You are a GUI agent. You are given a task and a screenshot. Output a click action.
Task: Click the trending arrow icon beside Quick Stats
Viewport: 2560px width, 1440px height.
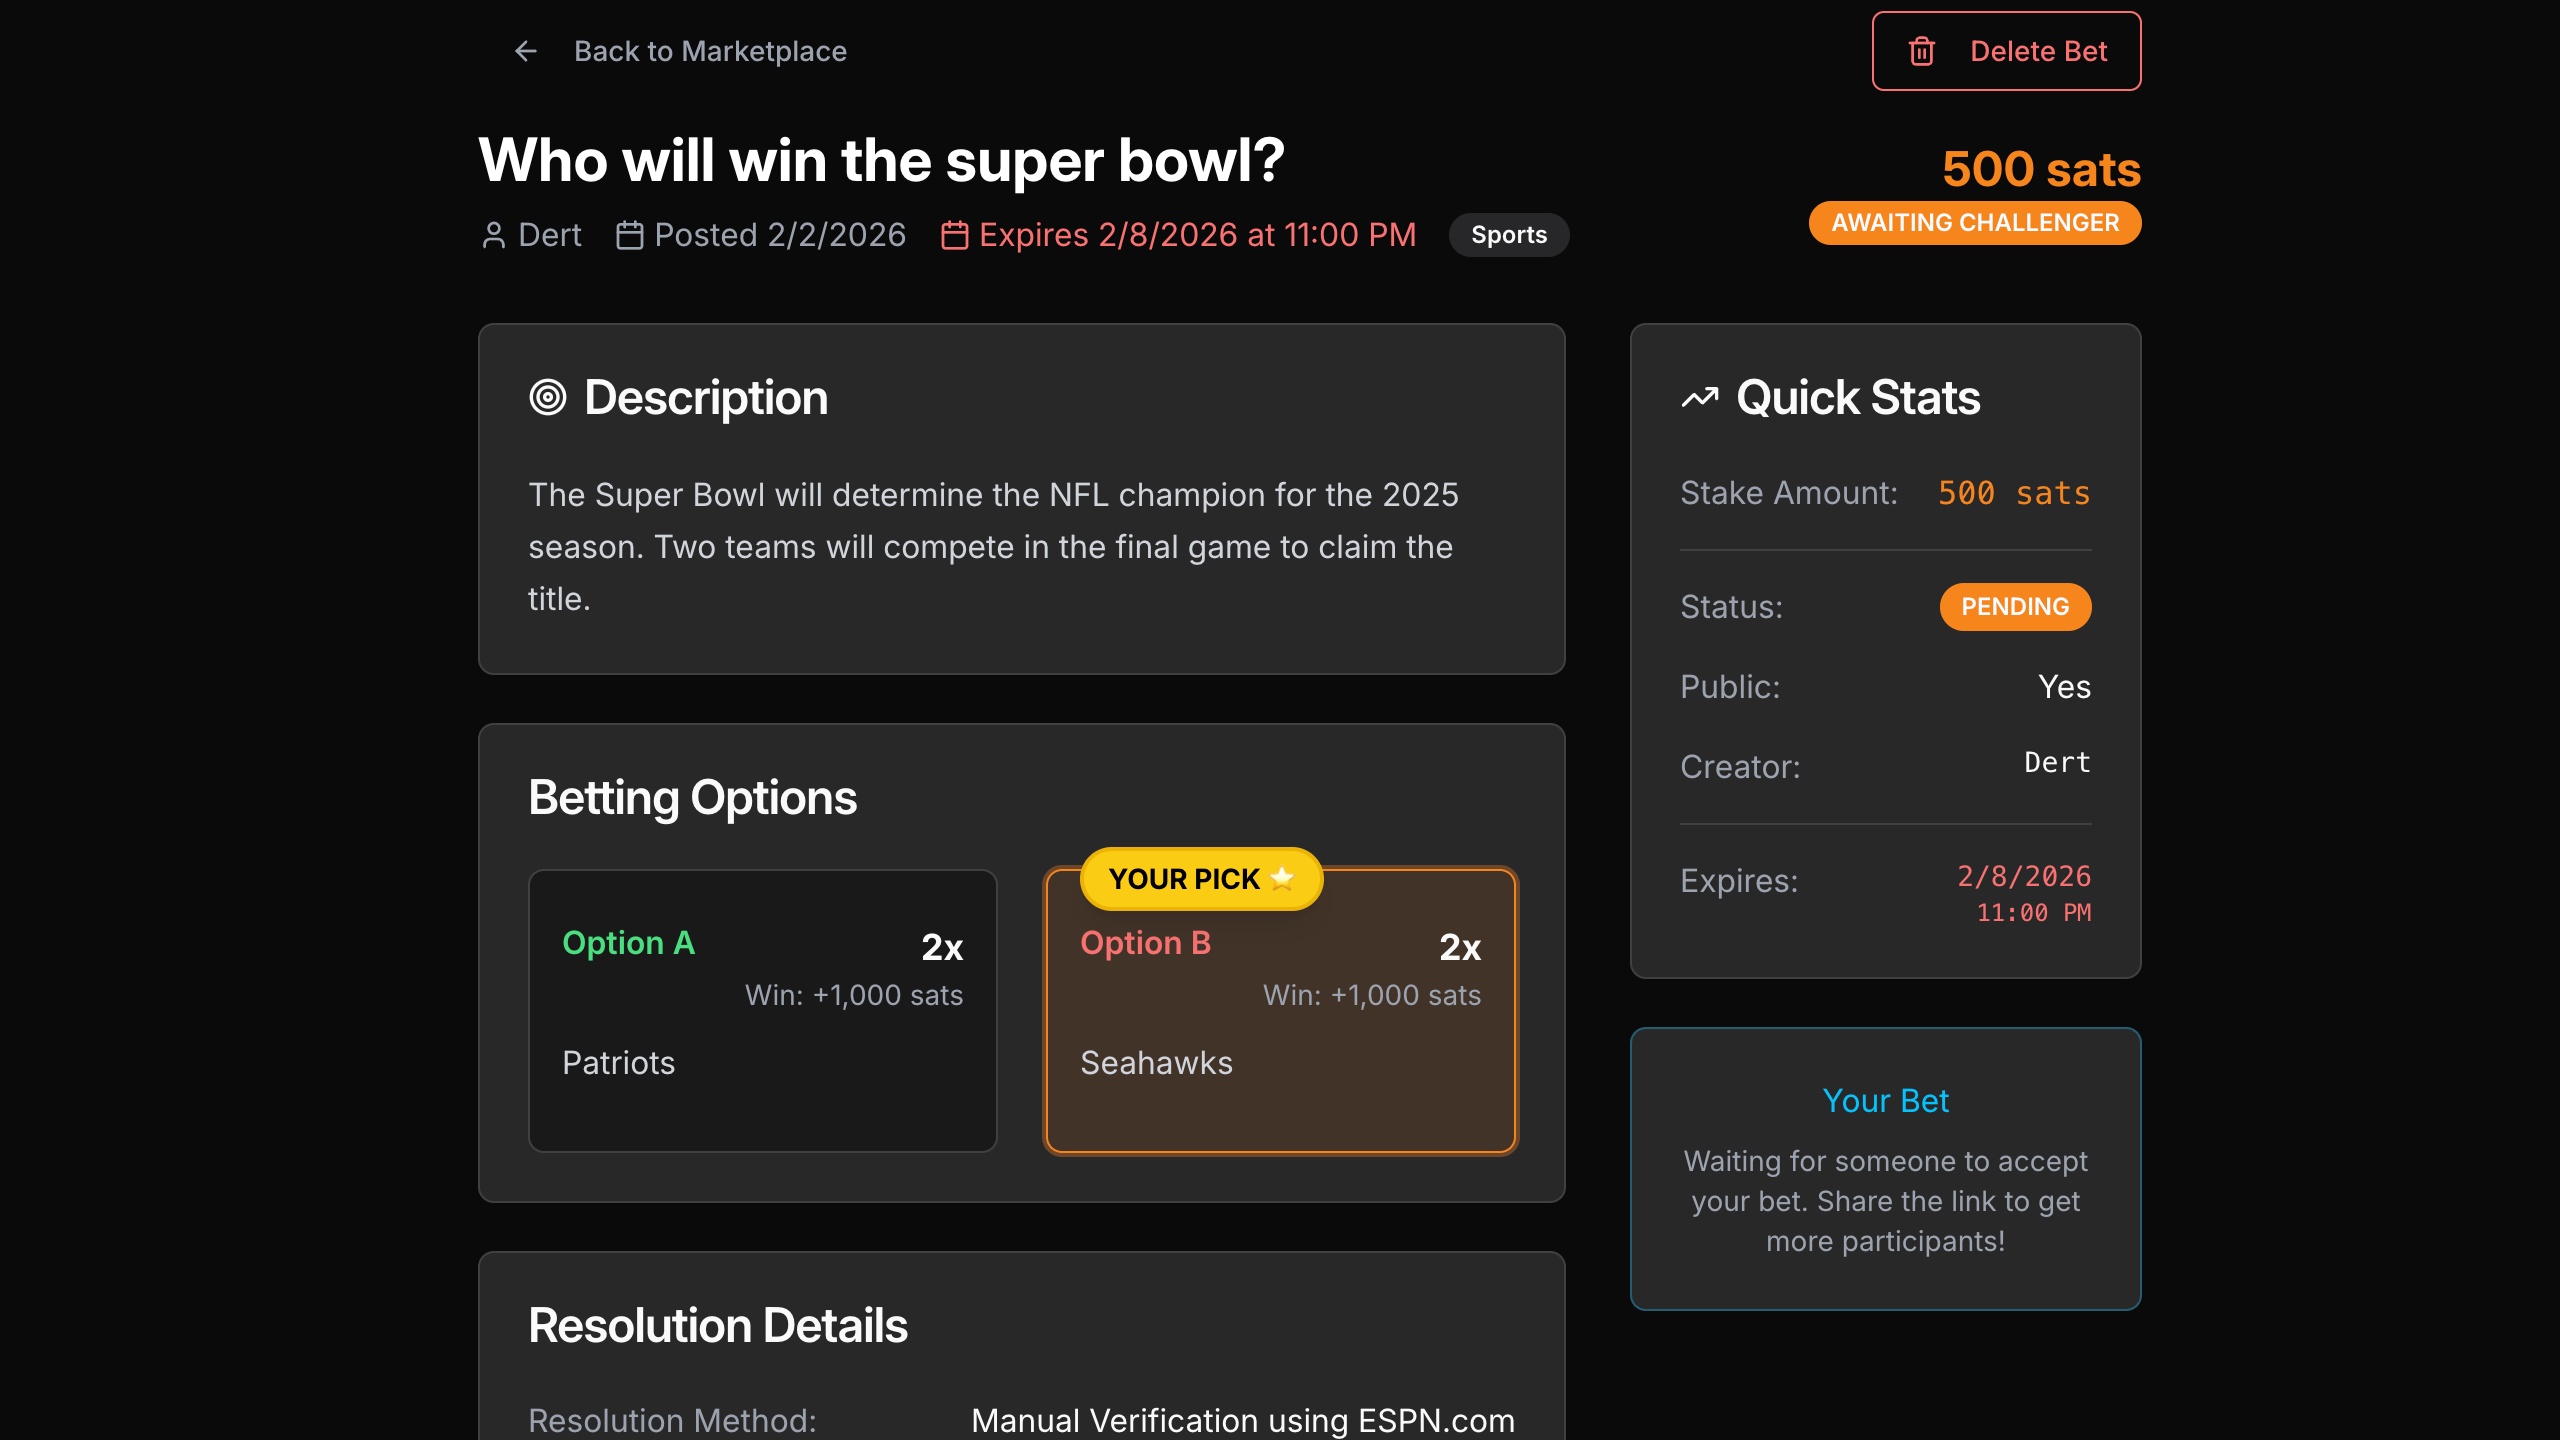point(1699,396)
